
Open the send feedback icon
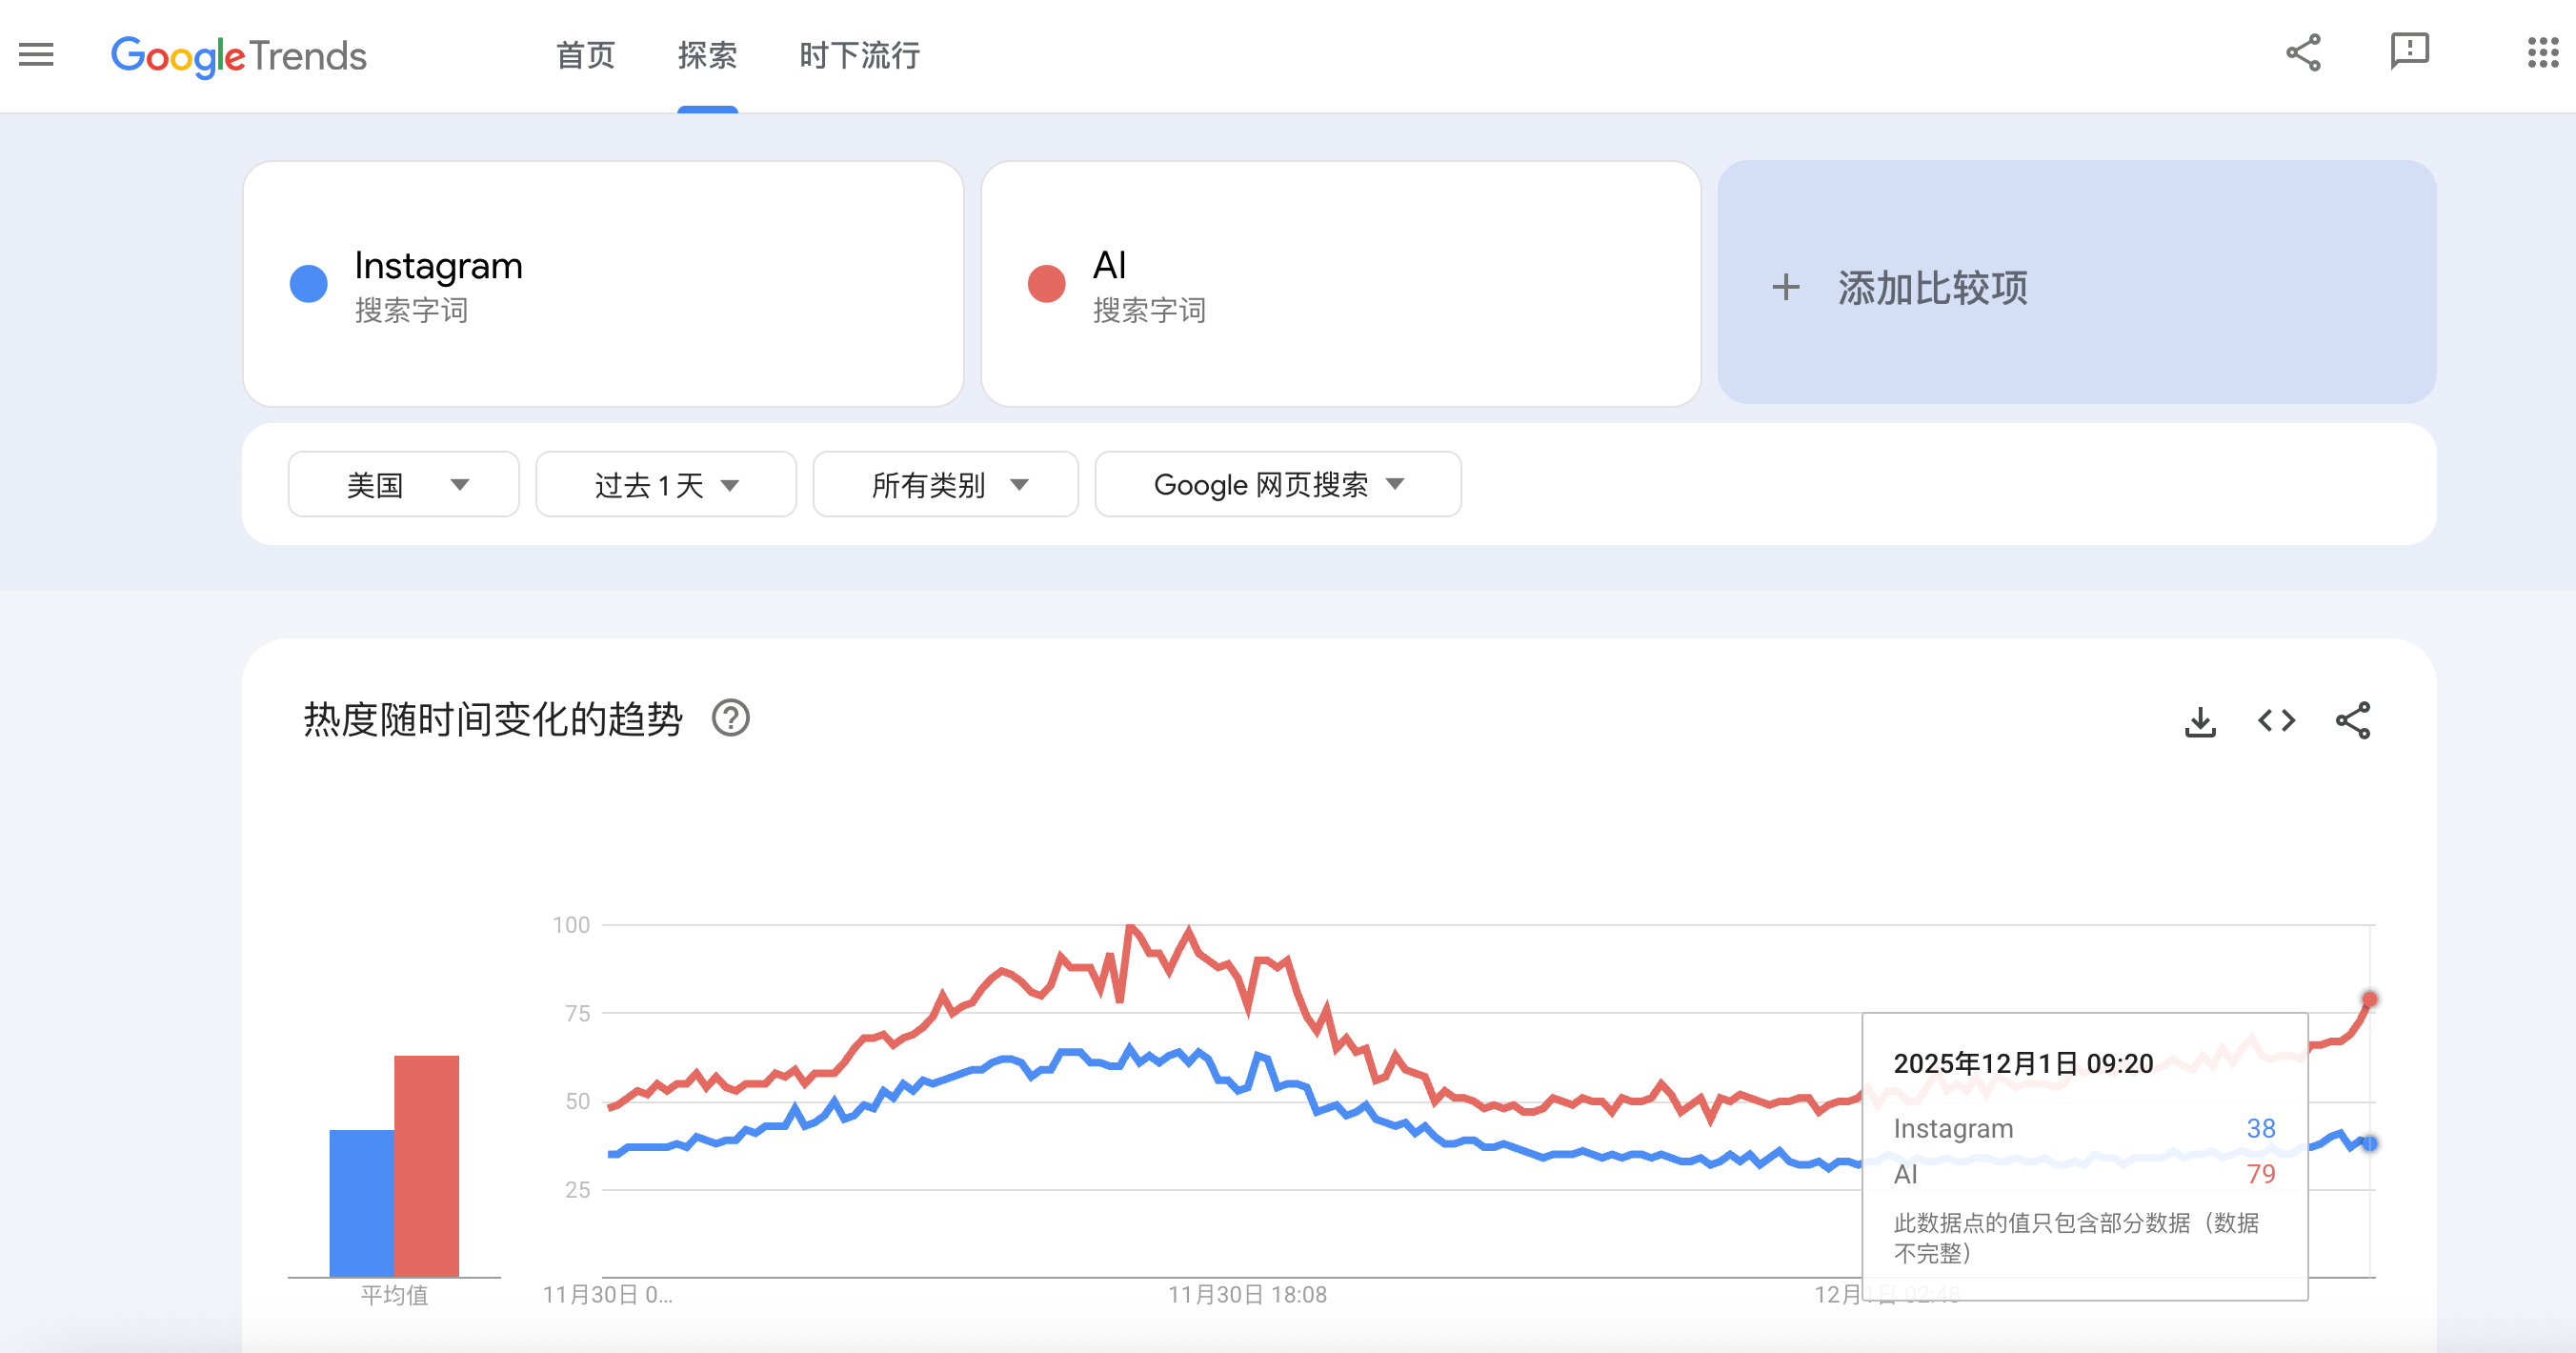(2409, 52)
